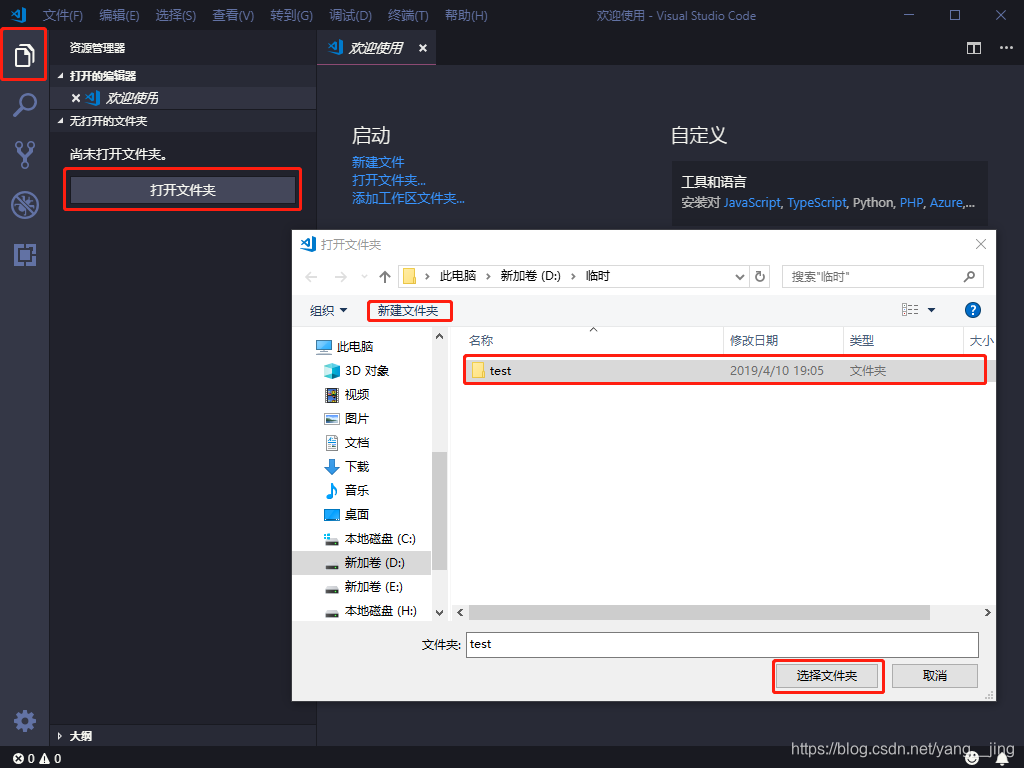Expand the chevron after 此电脑 breadcrumb
This screenshot has height=768, width=1024.
point(488,276)
